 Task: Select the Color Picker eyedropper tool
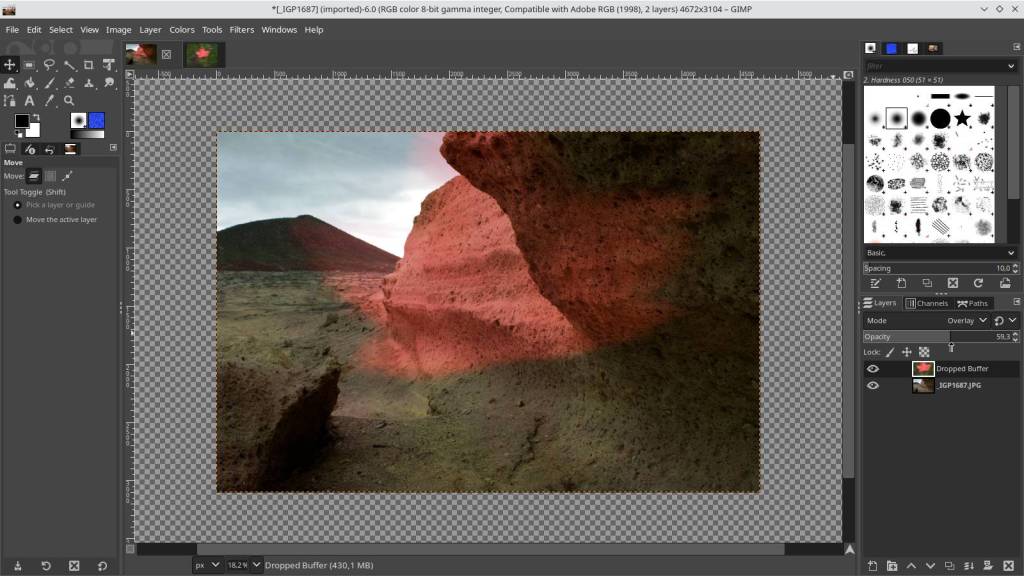coord(49,101)
